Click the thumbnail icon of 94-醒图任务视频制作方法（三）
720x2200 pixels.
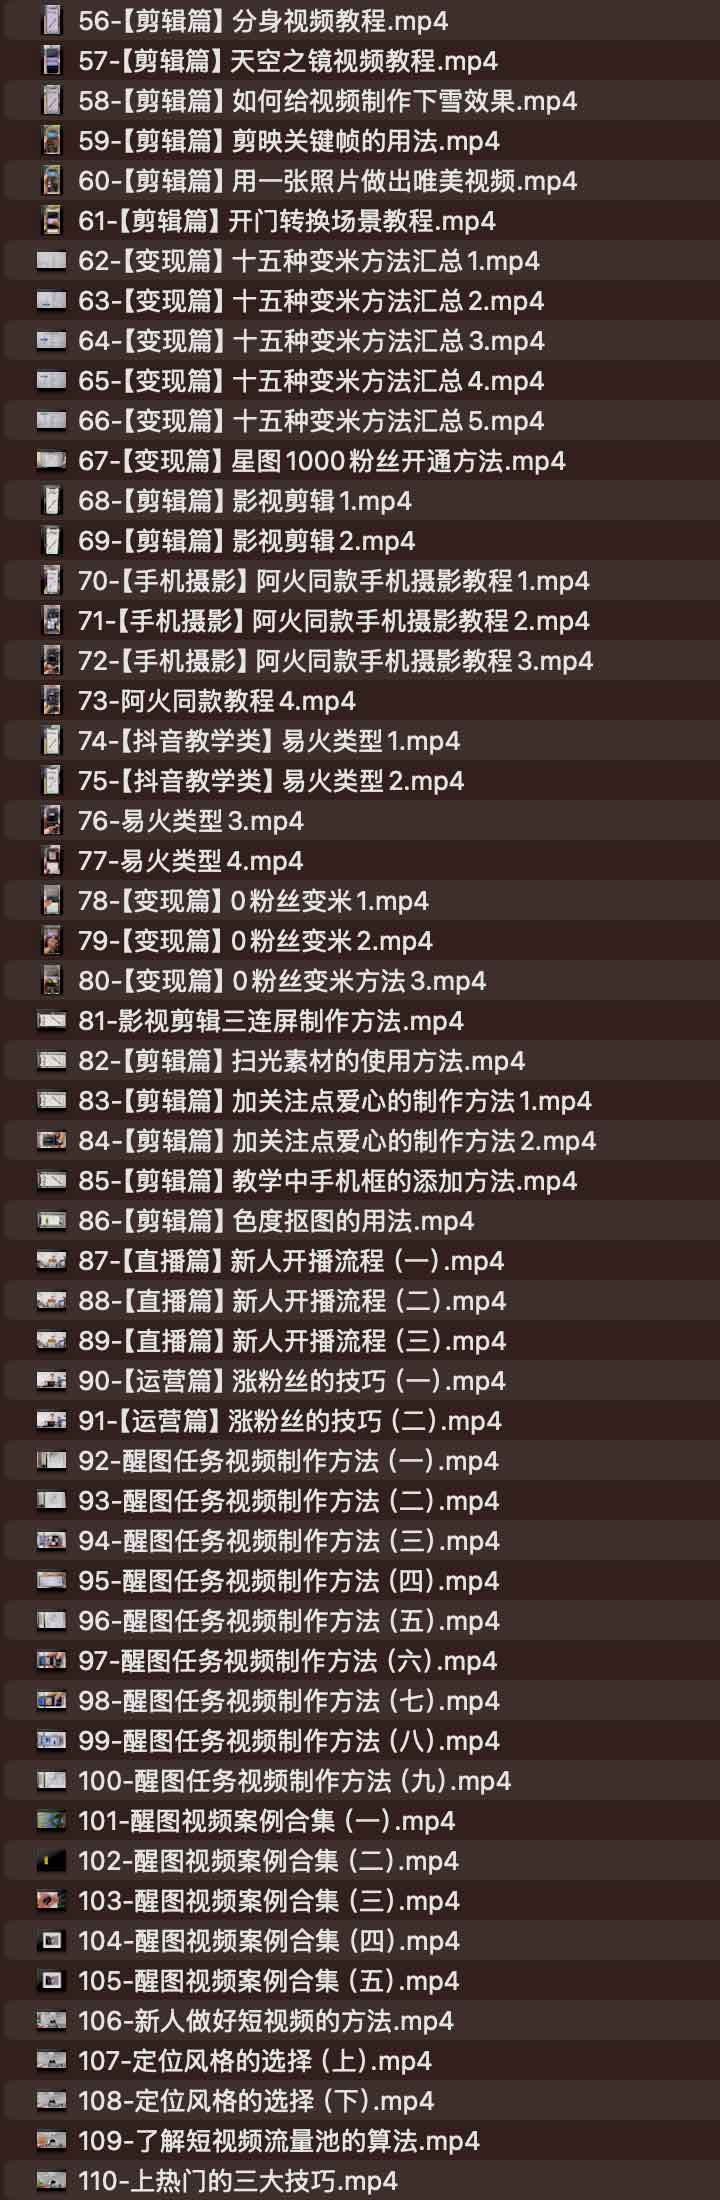tap(51, 1540)
